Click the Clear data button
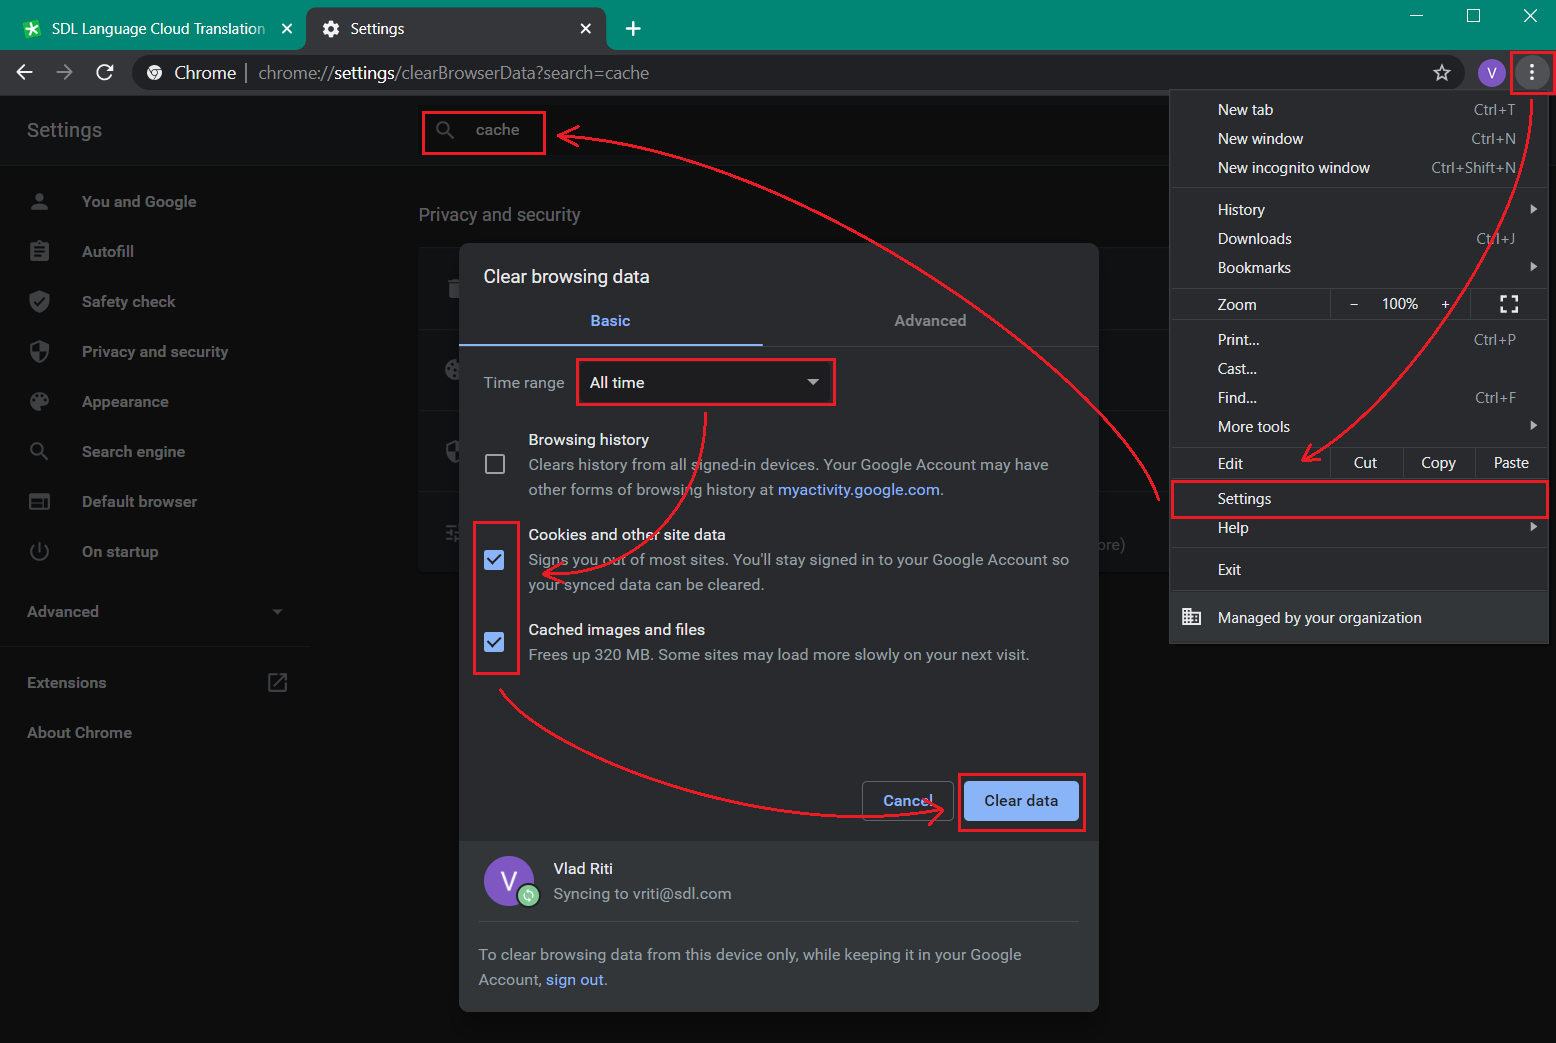Screen dimensions: 1556x1043 (1021, 800)
